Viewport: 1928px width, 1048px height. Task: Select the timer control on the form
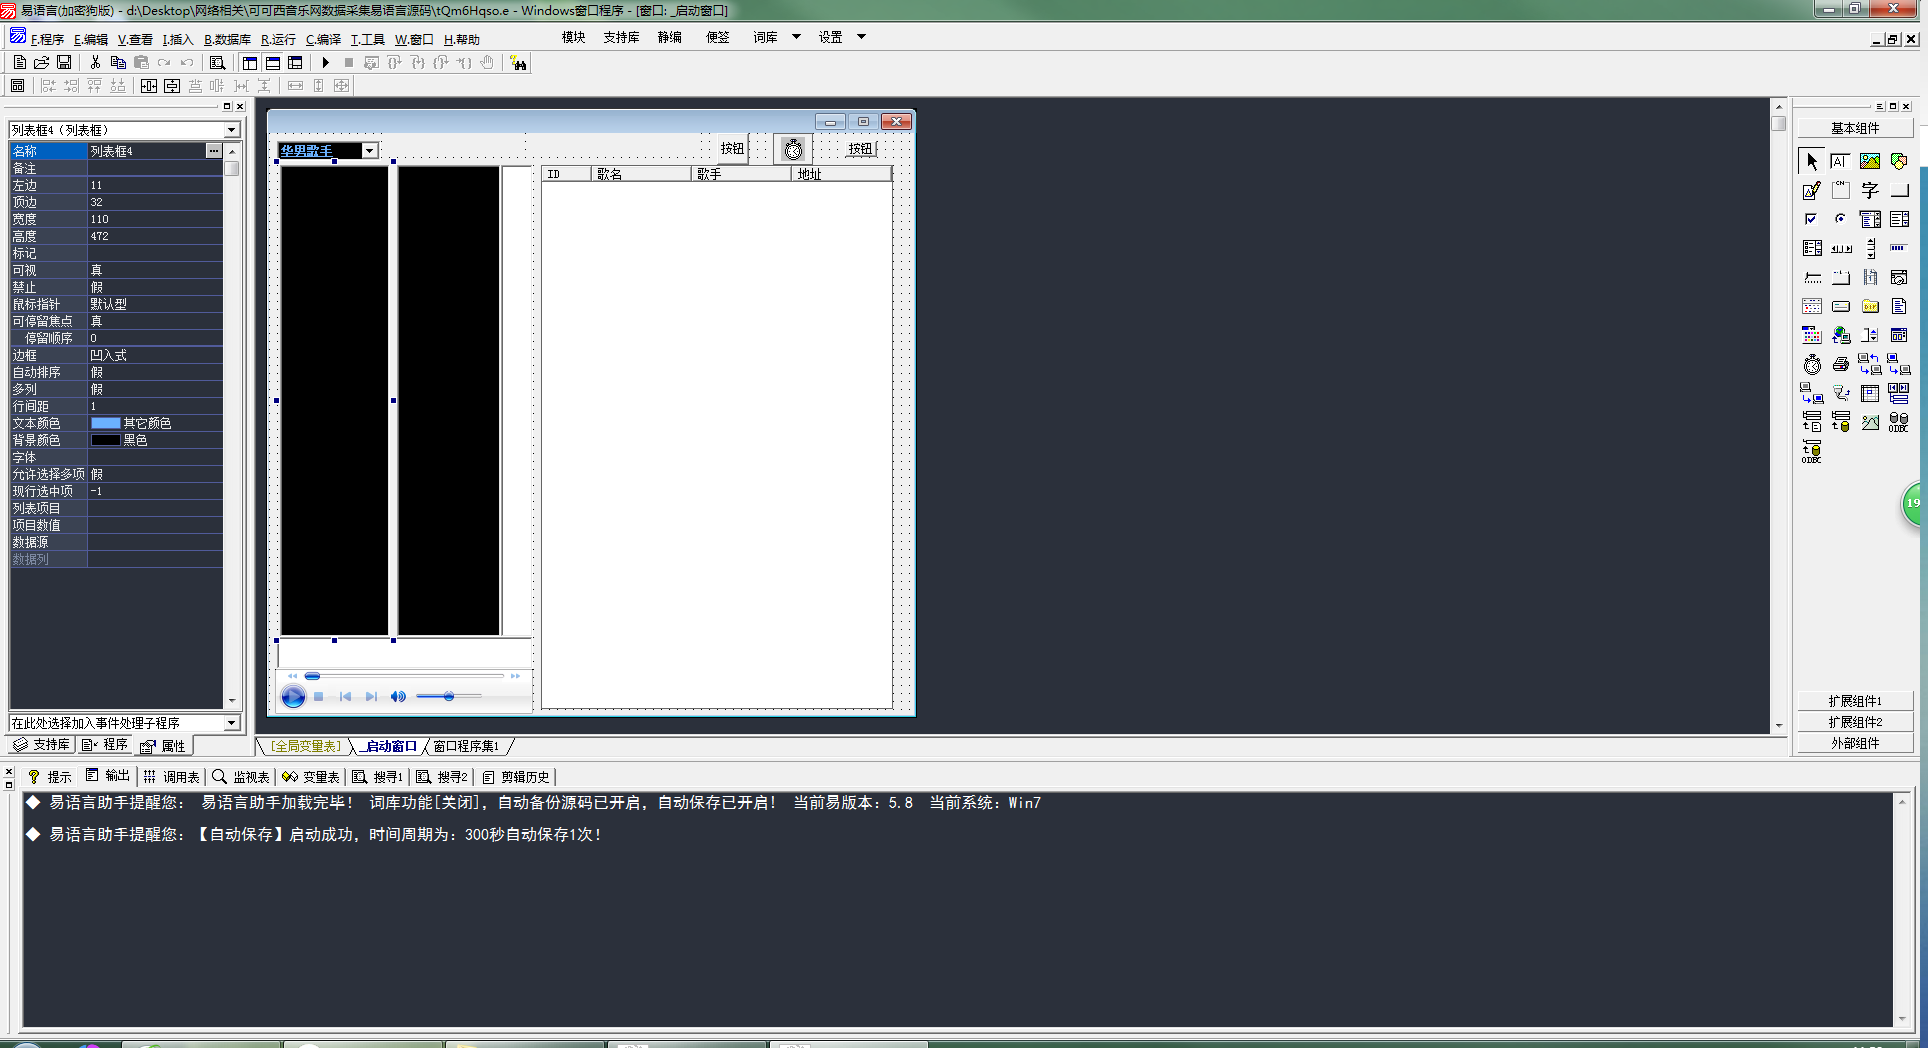[x=793, y=150]
